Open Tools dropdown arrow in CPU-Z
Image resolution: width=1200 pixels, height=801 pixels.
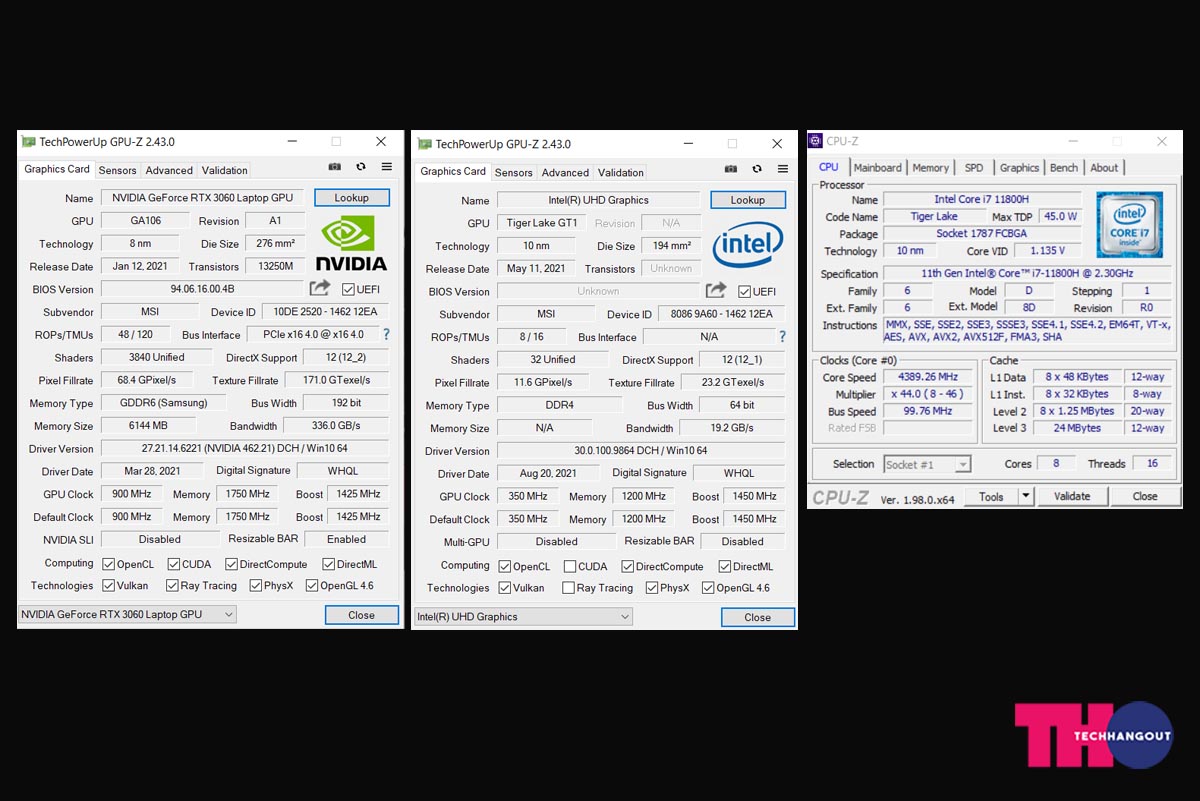(1025, 496)
